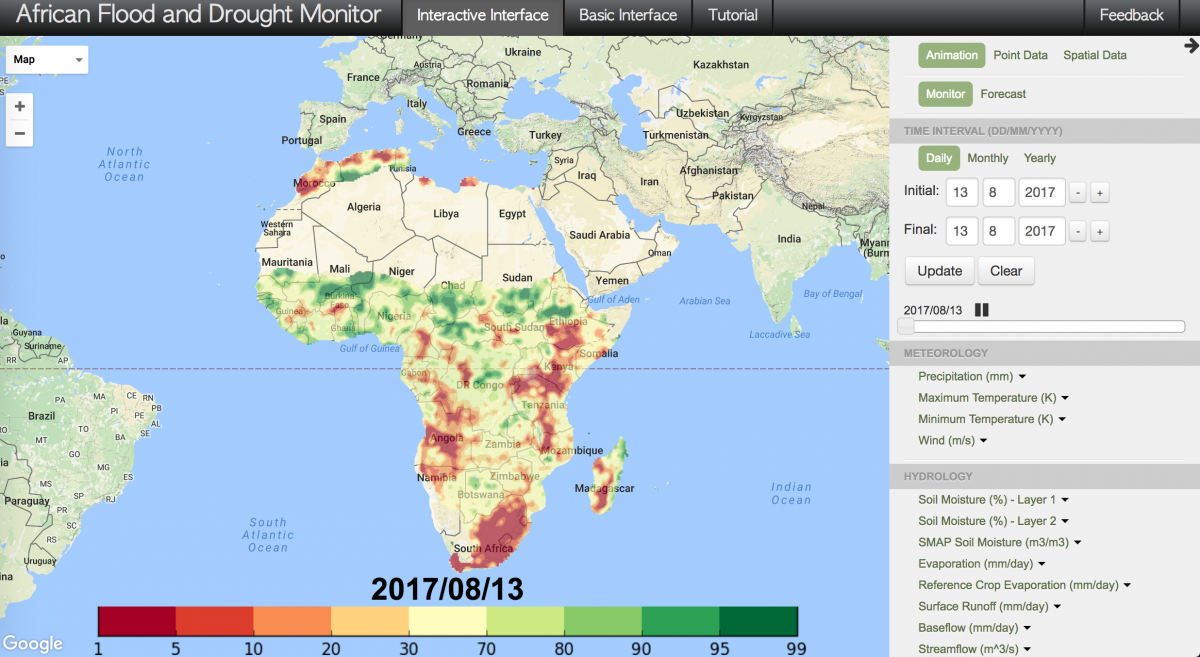Select the Monthly time interval
The height and width of the screenshot is (657, 1200).
pos(987,158)
